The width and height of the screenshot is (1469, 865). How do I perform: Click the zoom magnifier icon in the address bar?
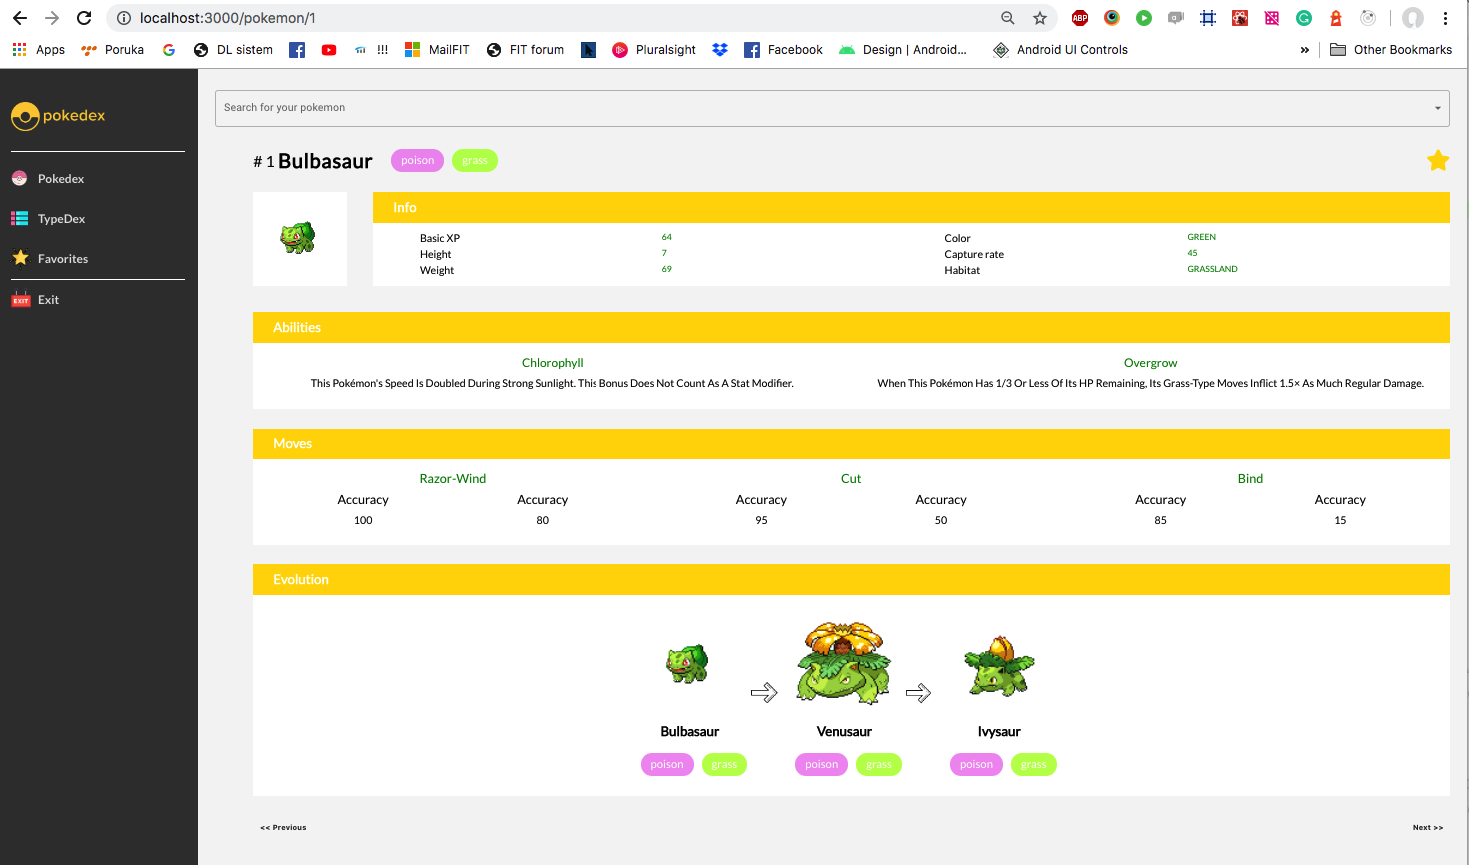coord(1007,17)
